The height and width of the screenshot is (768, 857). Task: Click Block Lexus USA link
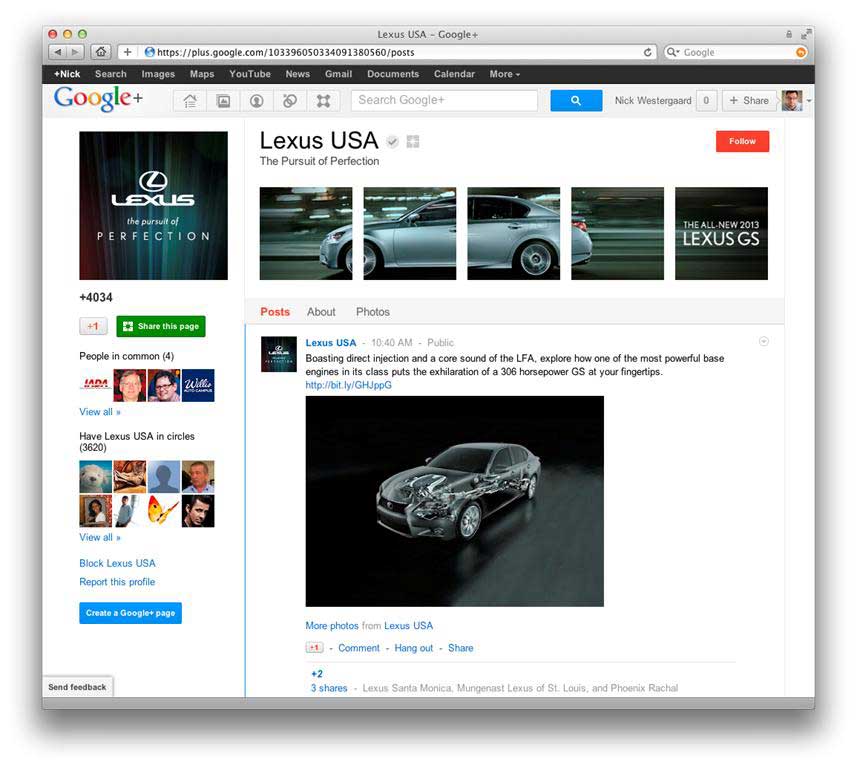point(117,563)
